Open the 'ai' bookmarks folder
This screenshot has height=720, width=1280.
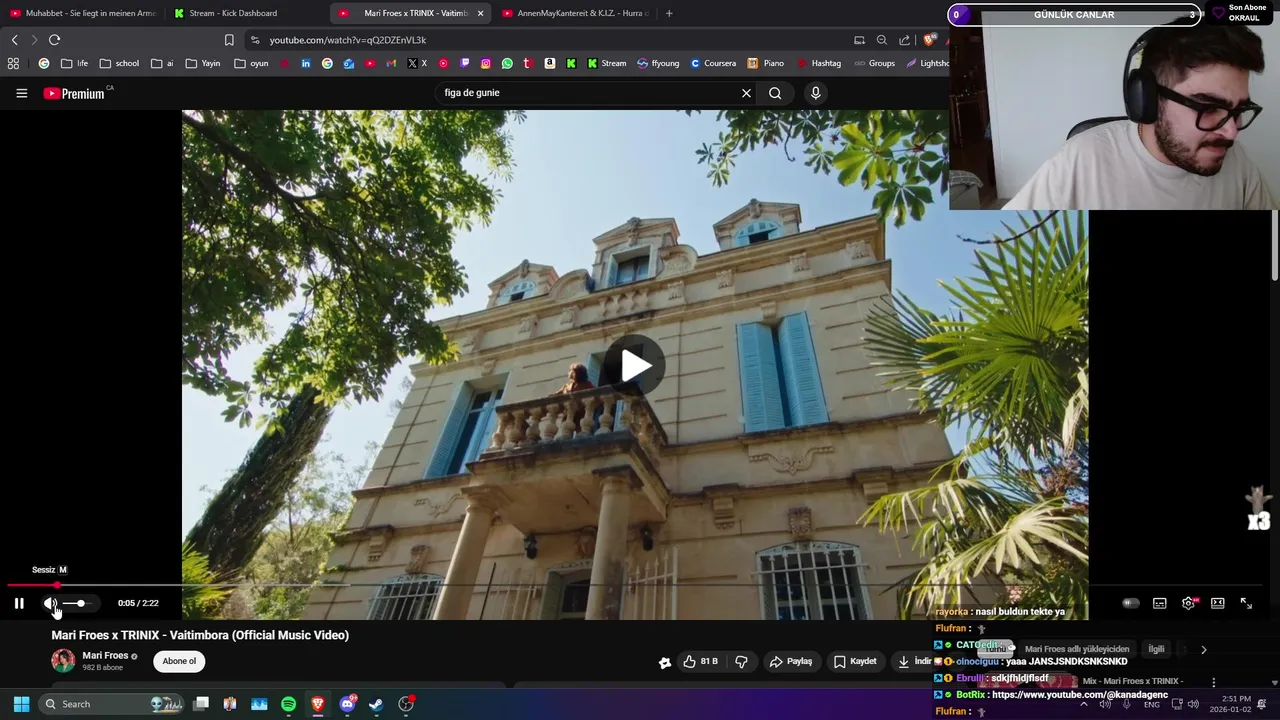162,63
